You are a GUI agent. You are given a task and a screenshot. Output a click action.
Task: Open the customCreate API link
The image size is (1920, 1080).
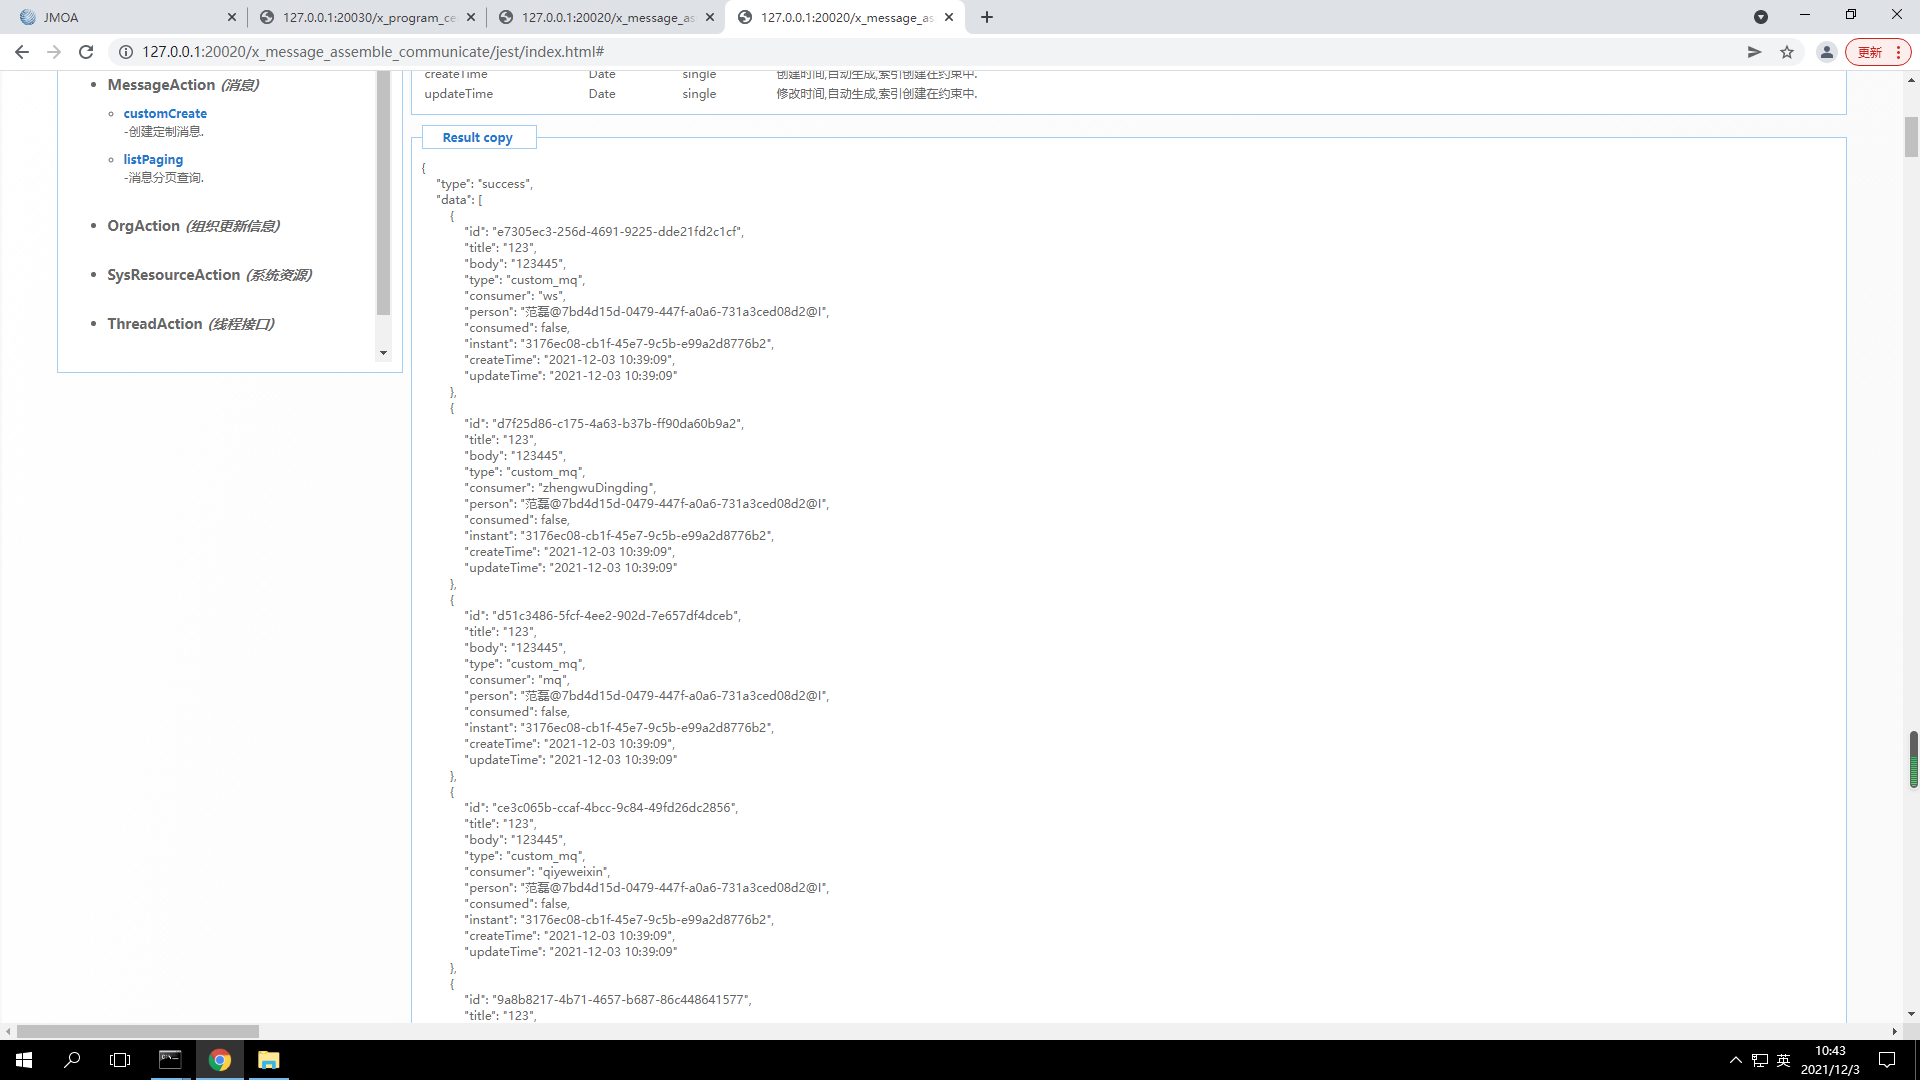165,113
